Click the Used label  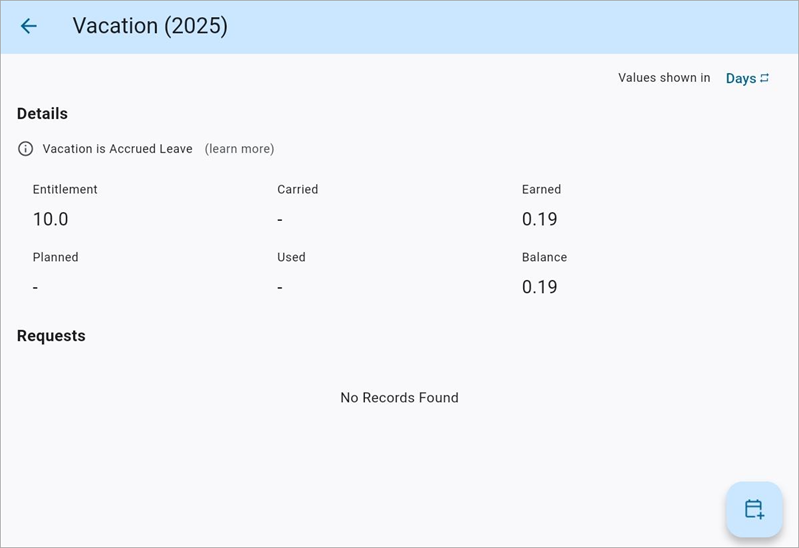coord(291,257)
